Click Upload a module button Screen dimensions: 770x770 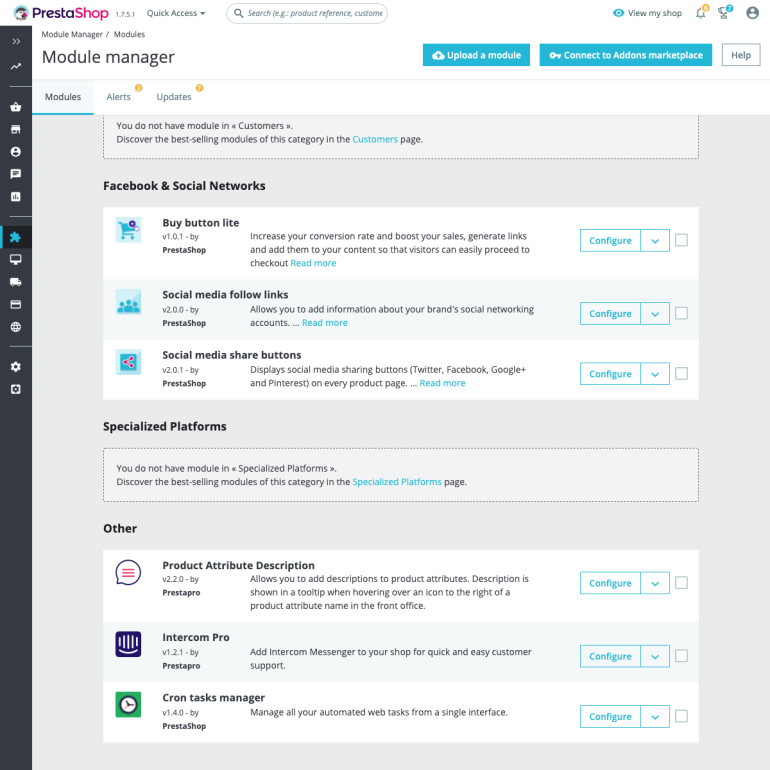coord(476,55)
